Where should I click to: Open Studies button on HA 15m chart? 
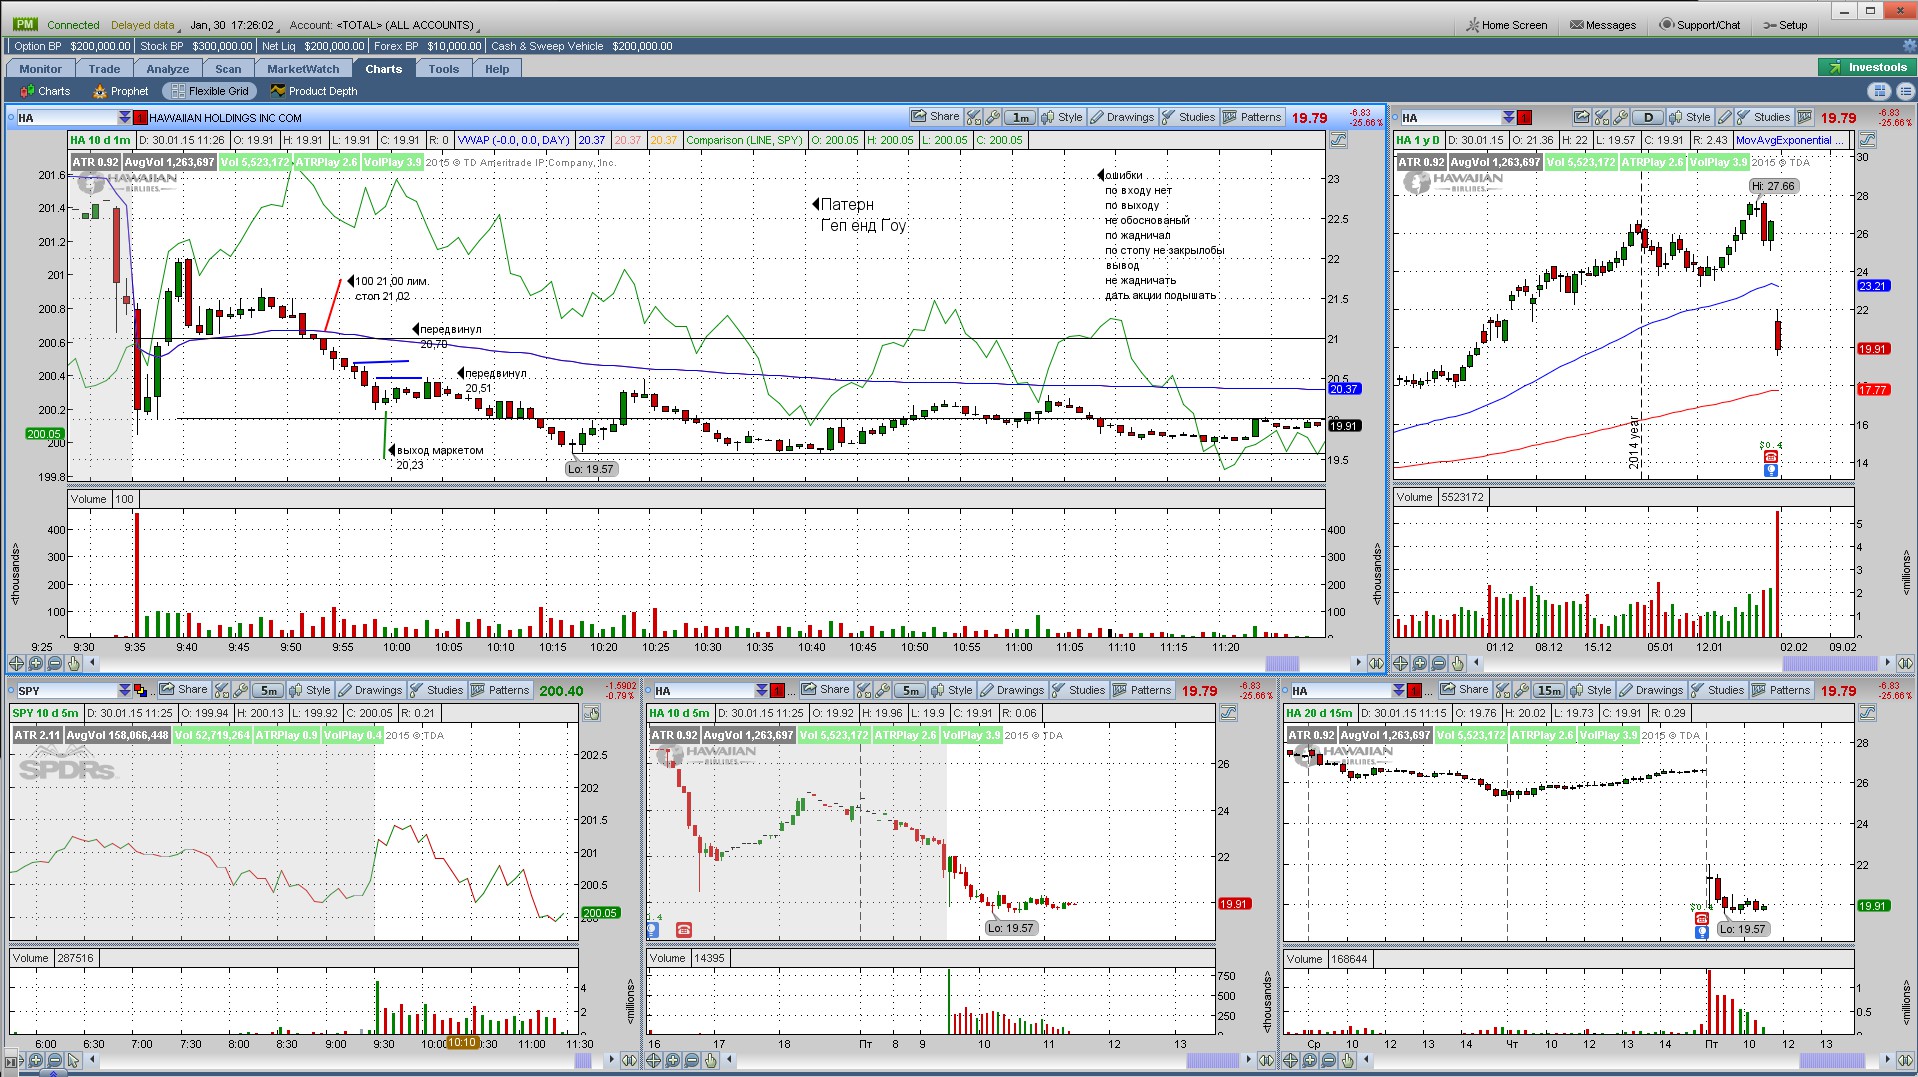coord(1717,690)
